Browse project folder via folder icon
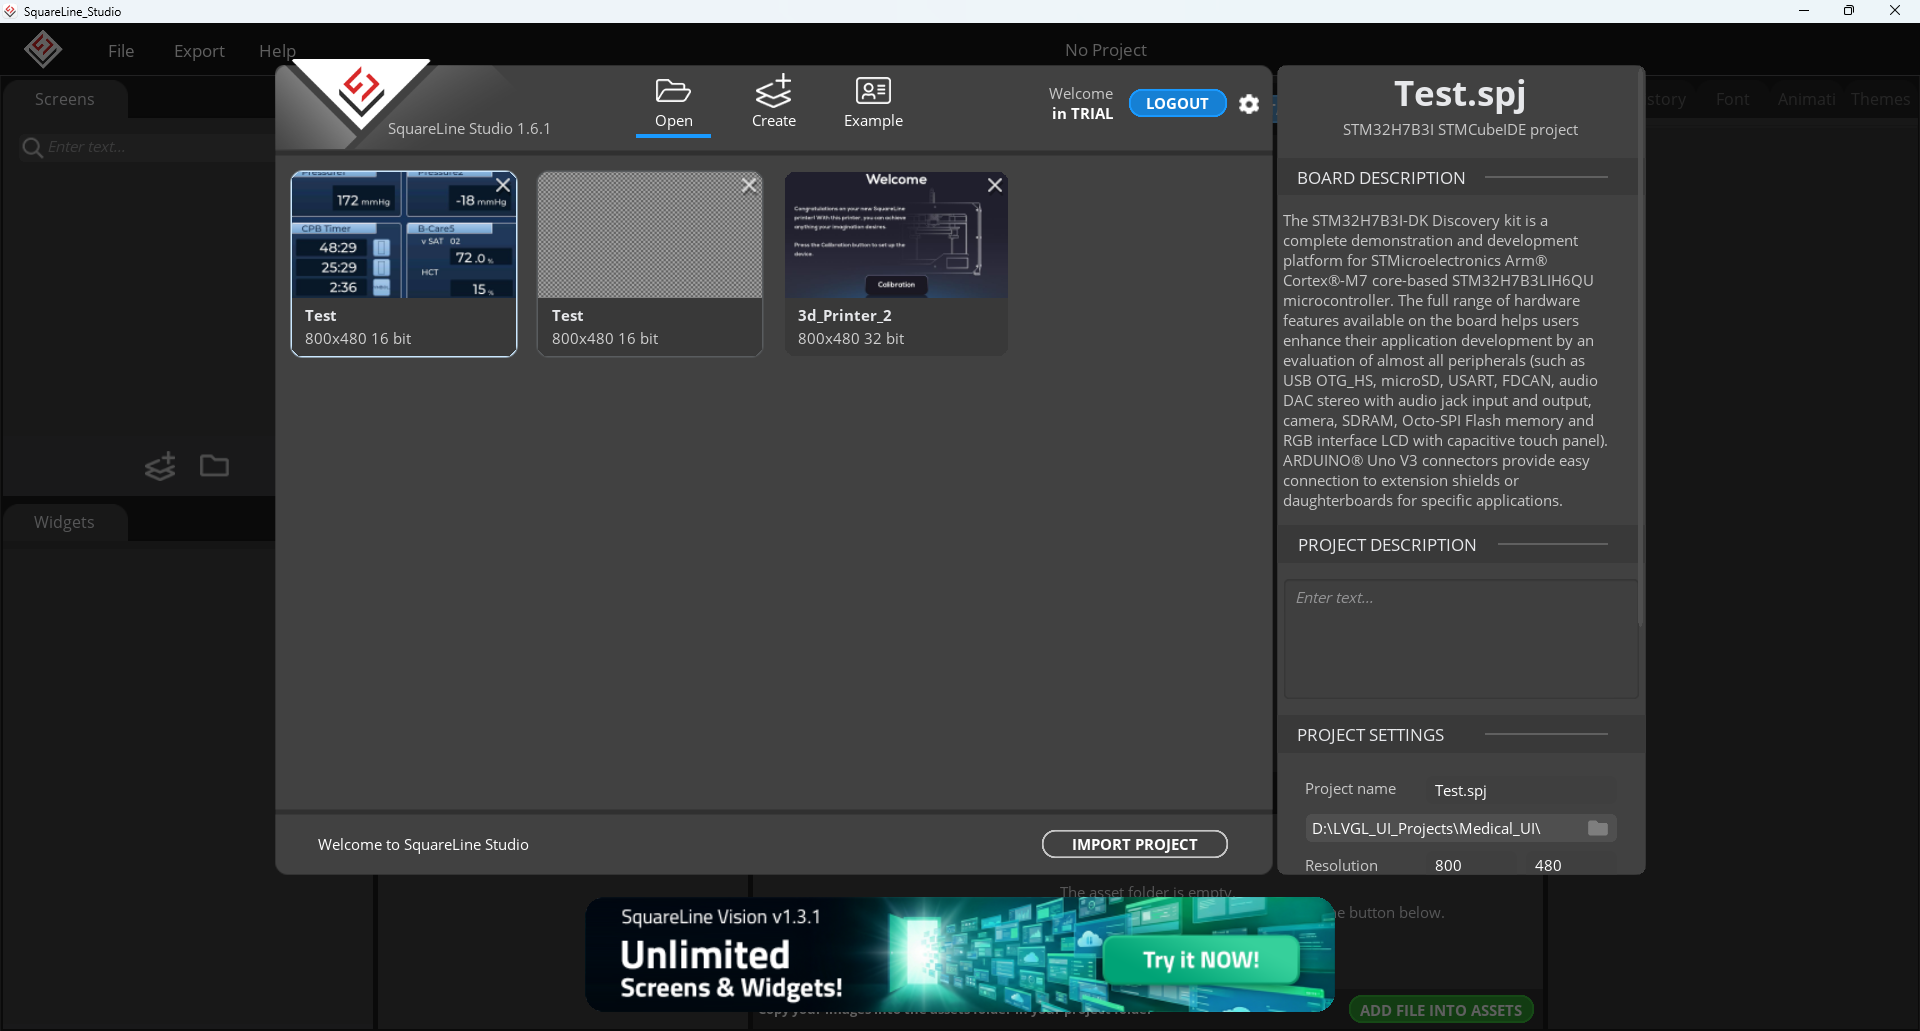Screen dimensions: 1920x1031 pyautogui.click(x=1598, y=828)
